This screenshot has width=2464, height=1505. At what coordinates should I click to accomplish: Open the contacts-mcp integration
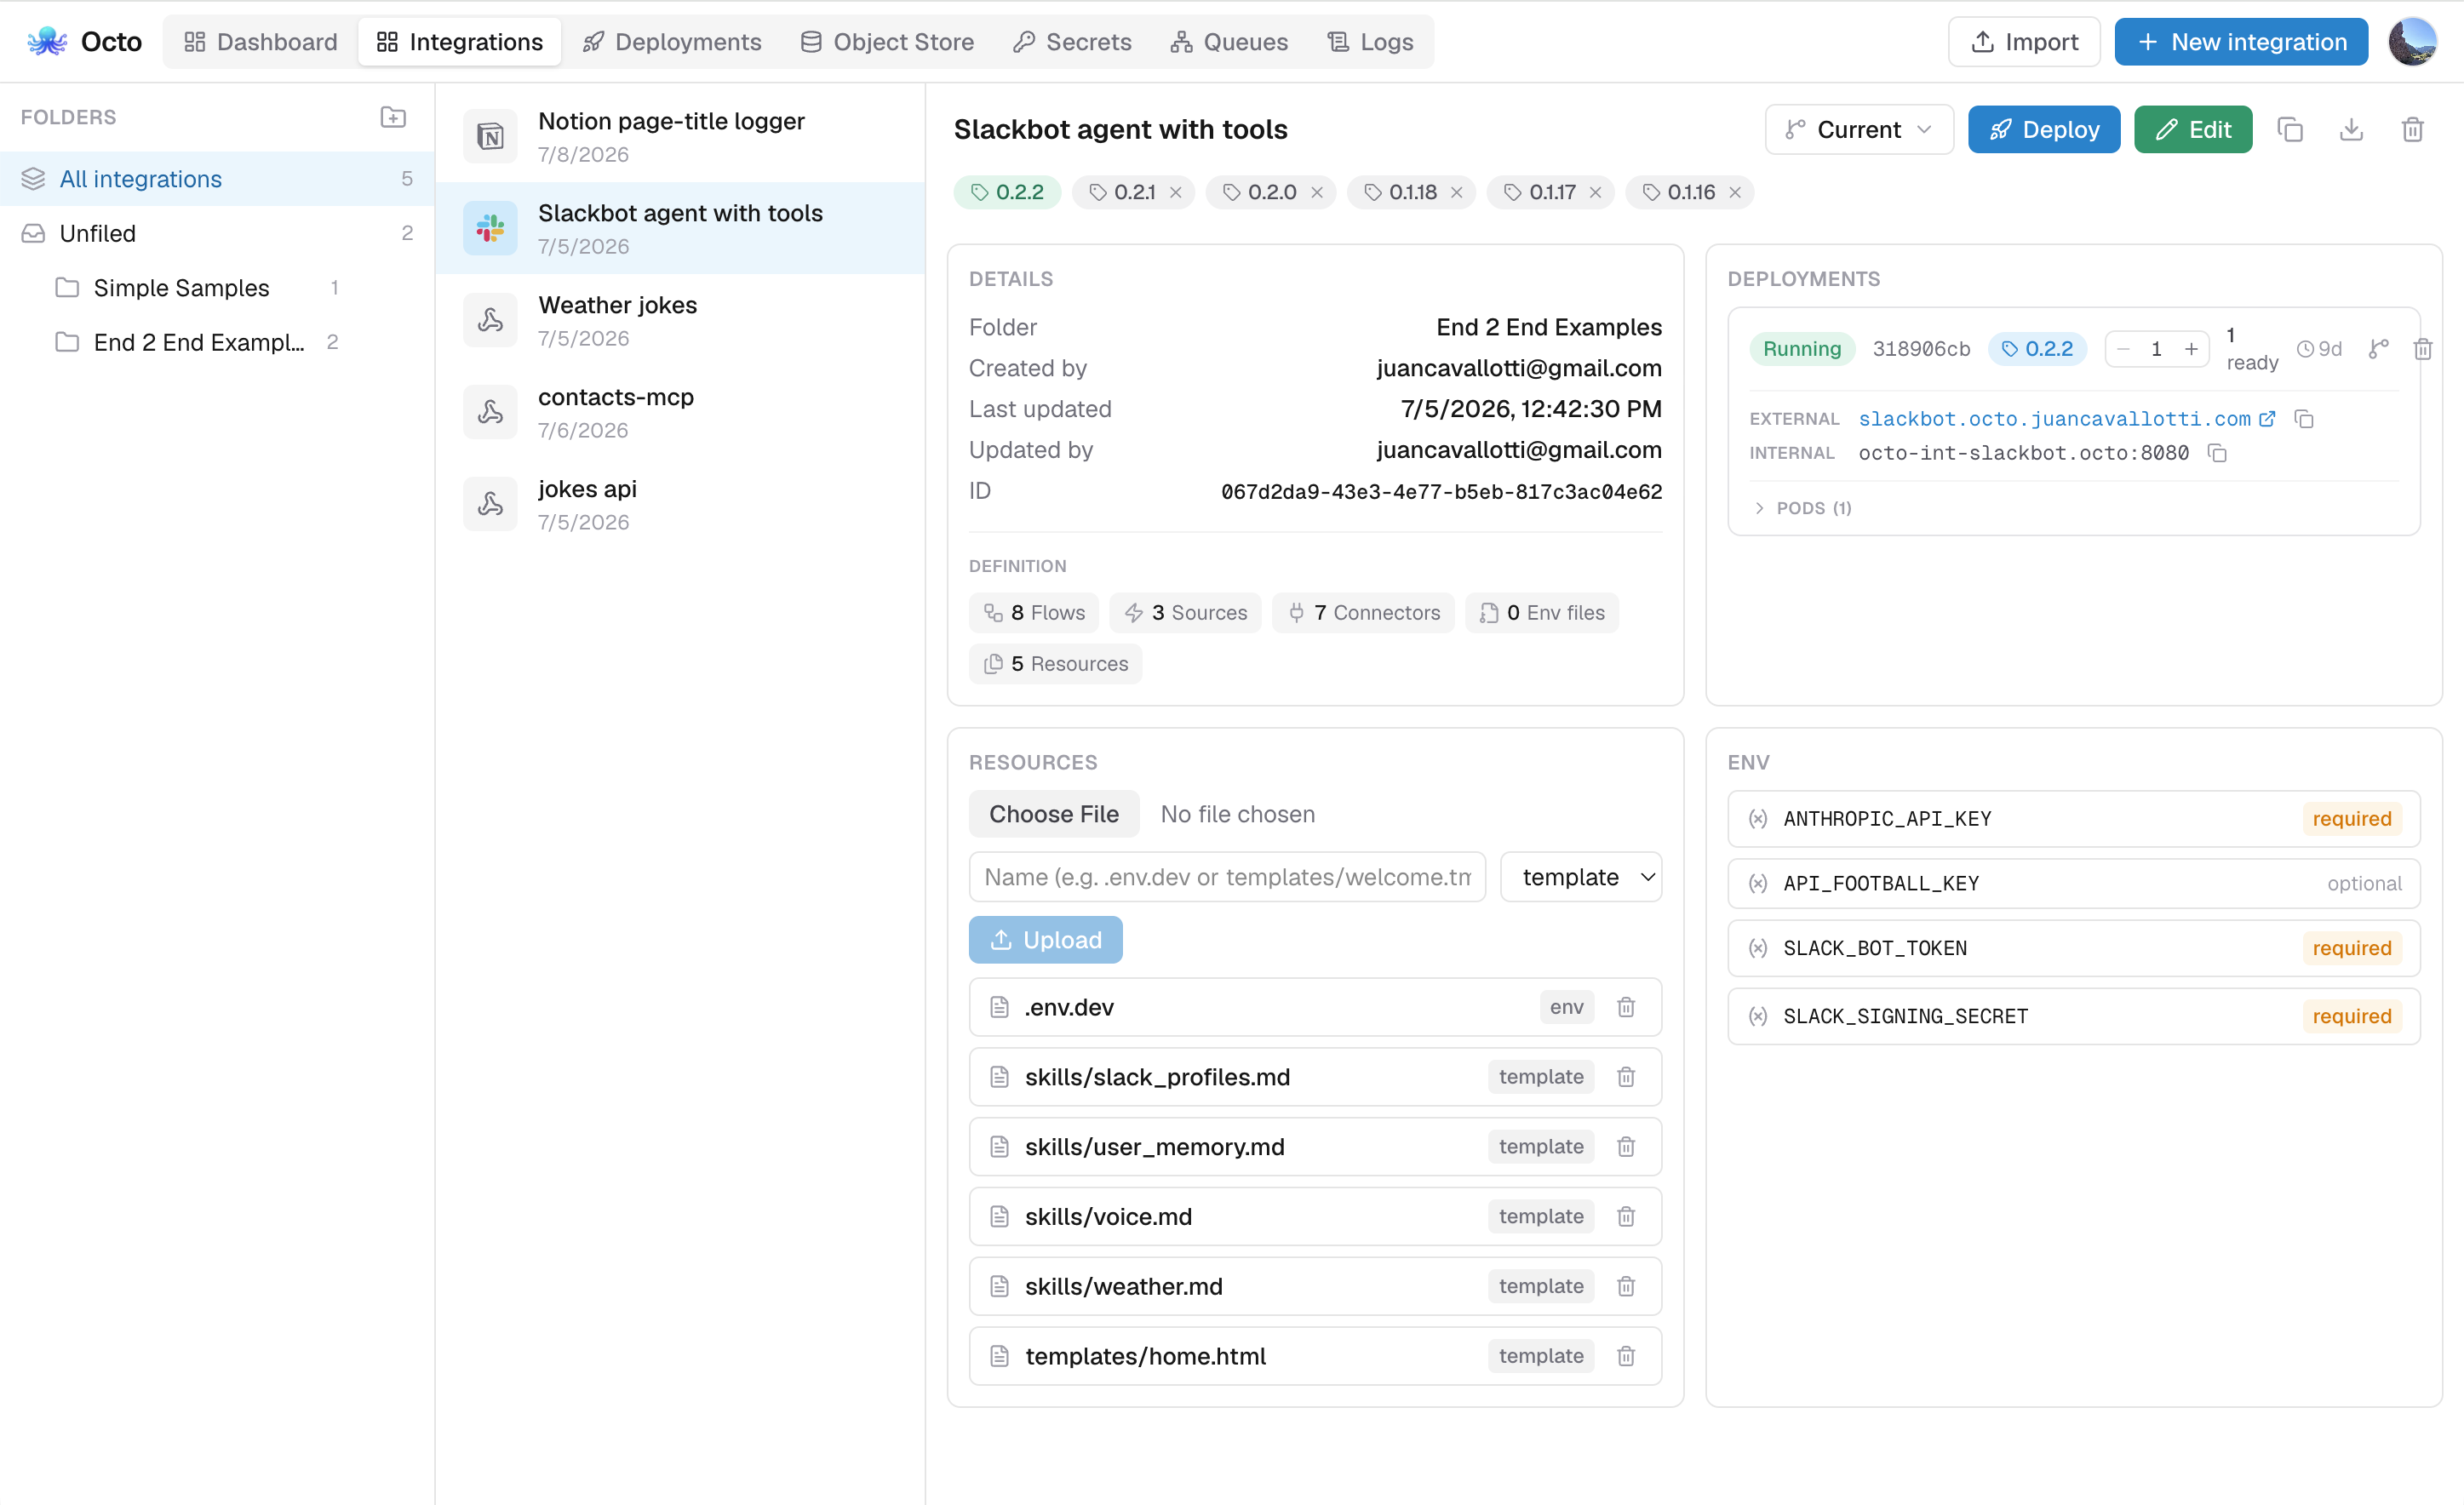680,412
